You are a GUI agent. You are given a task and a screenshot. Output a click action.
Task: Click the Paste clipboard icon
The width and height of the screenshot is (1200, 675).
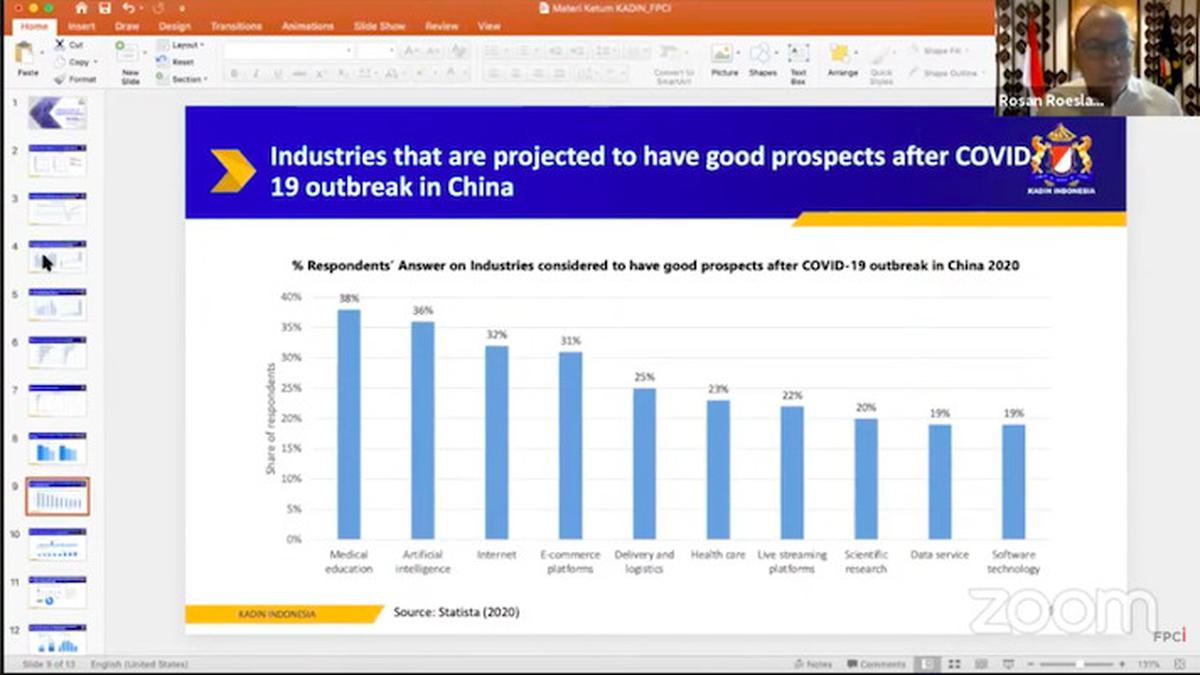[x=25, y=54]
